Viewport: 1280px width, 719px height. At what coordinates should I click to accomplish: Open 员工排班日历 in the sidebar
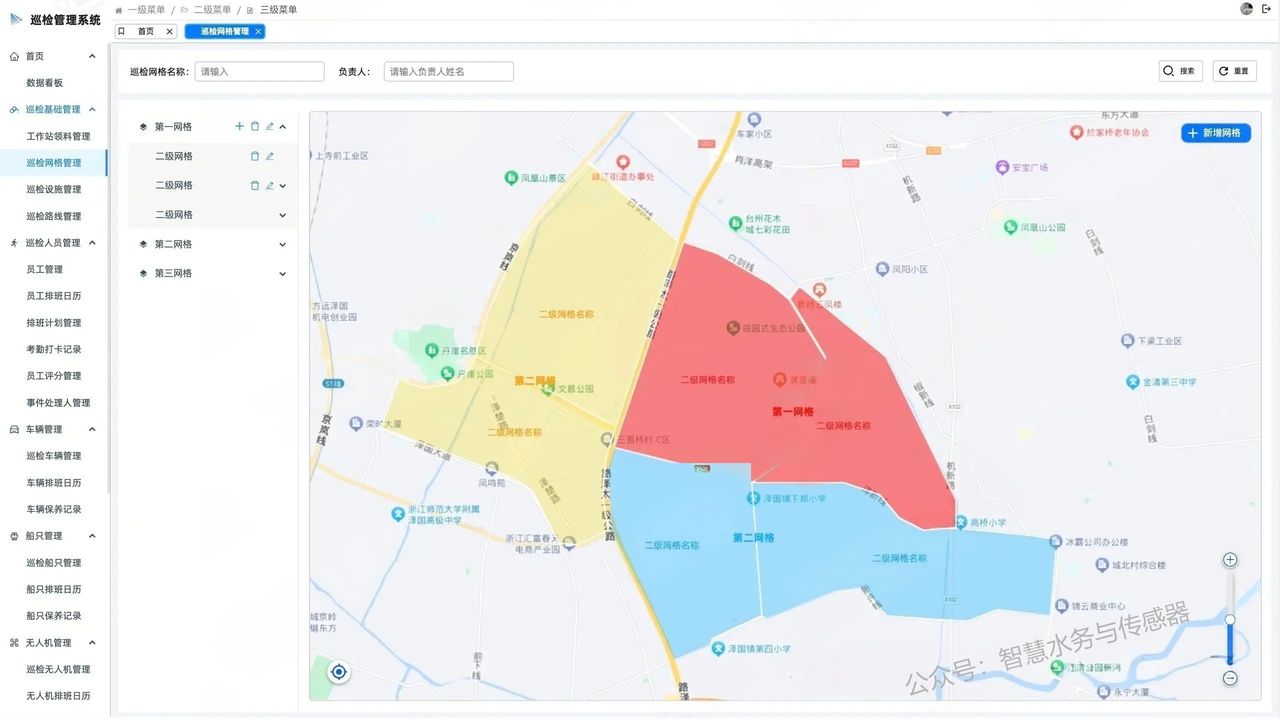(54, 296)
